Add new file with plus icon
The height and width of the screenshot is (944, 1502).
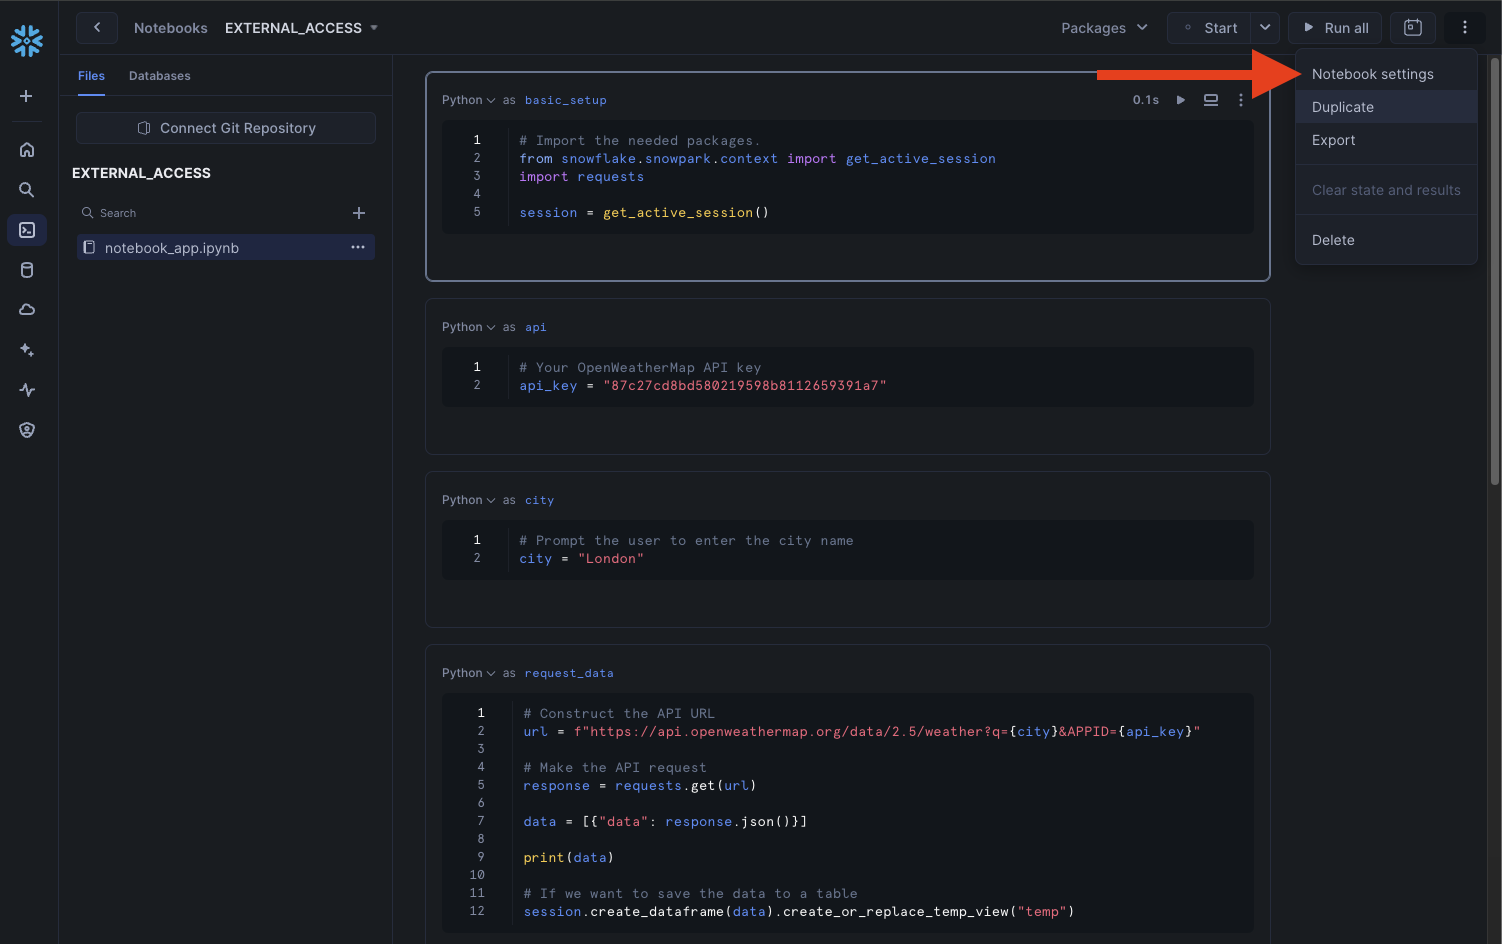(x=359, y=213)
